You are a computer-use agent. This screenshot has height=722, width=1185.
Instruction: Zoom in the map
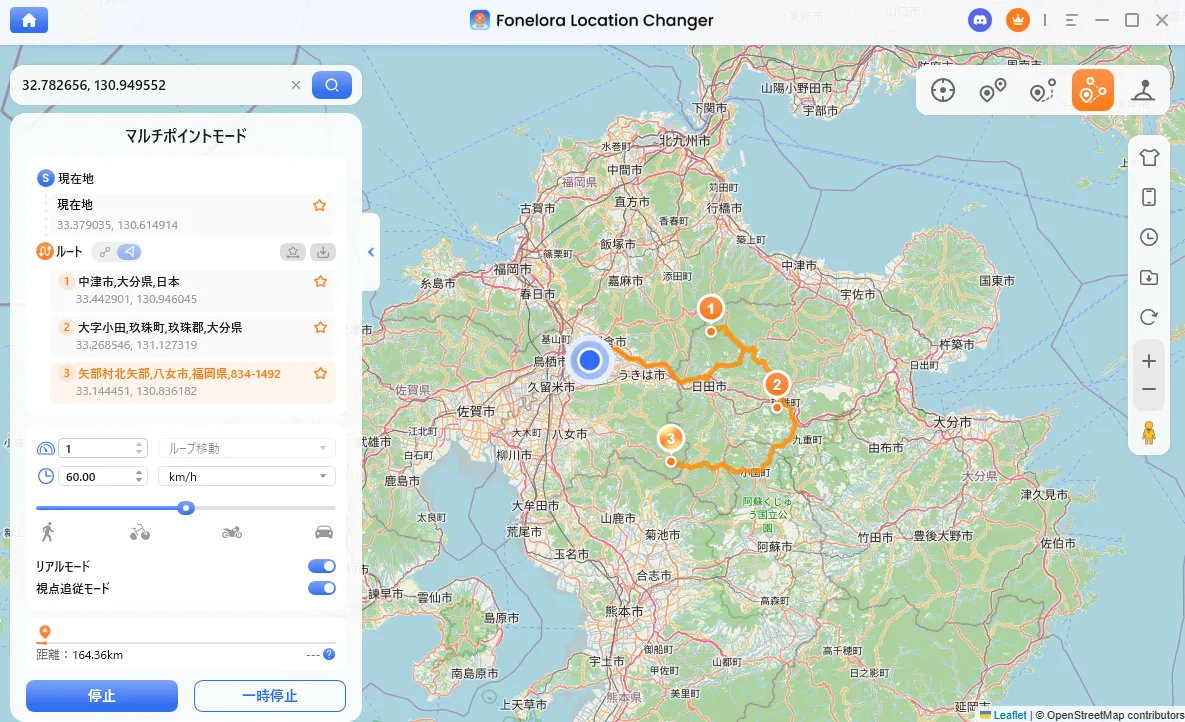[x=1149, y=361]
